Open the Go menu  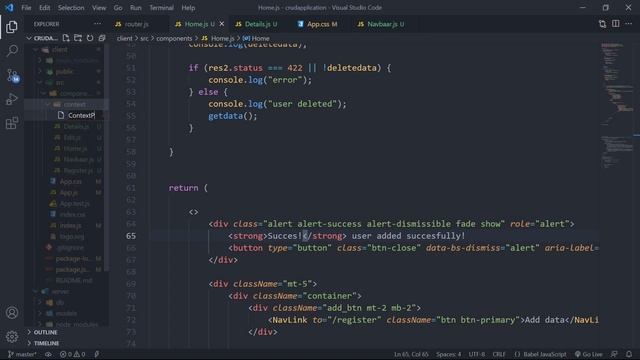pos(118,8)
